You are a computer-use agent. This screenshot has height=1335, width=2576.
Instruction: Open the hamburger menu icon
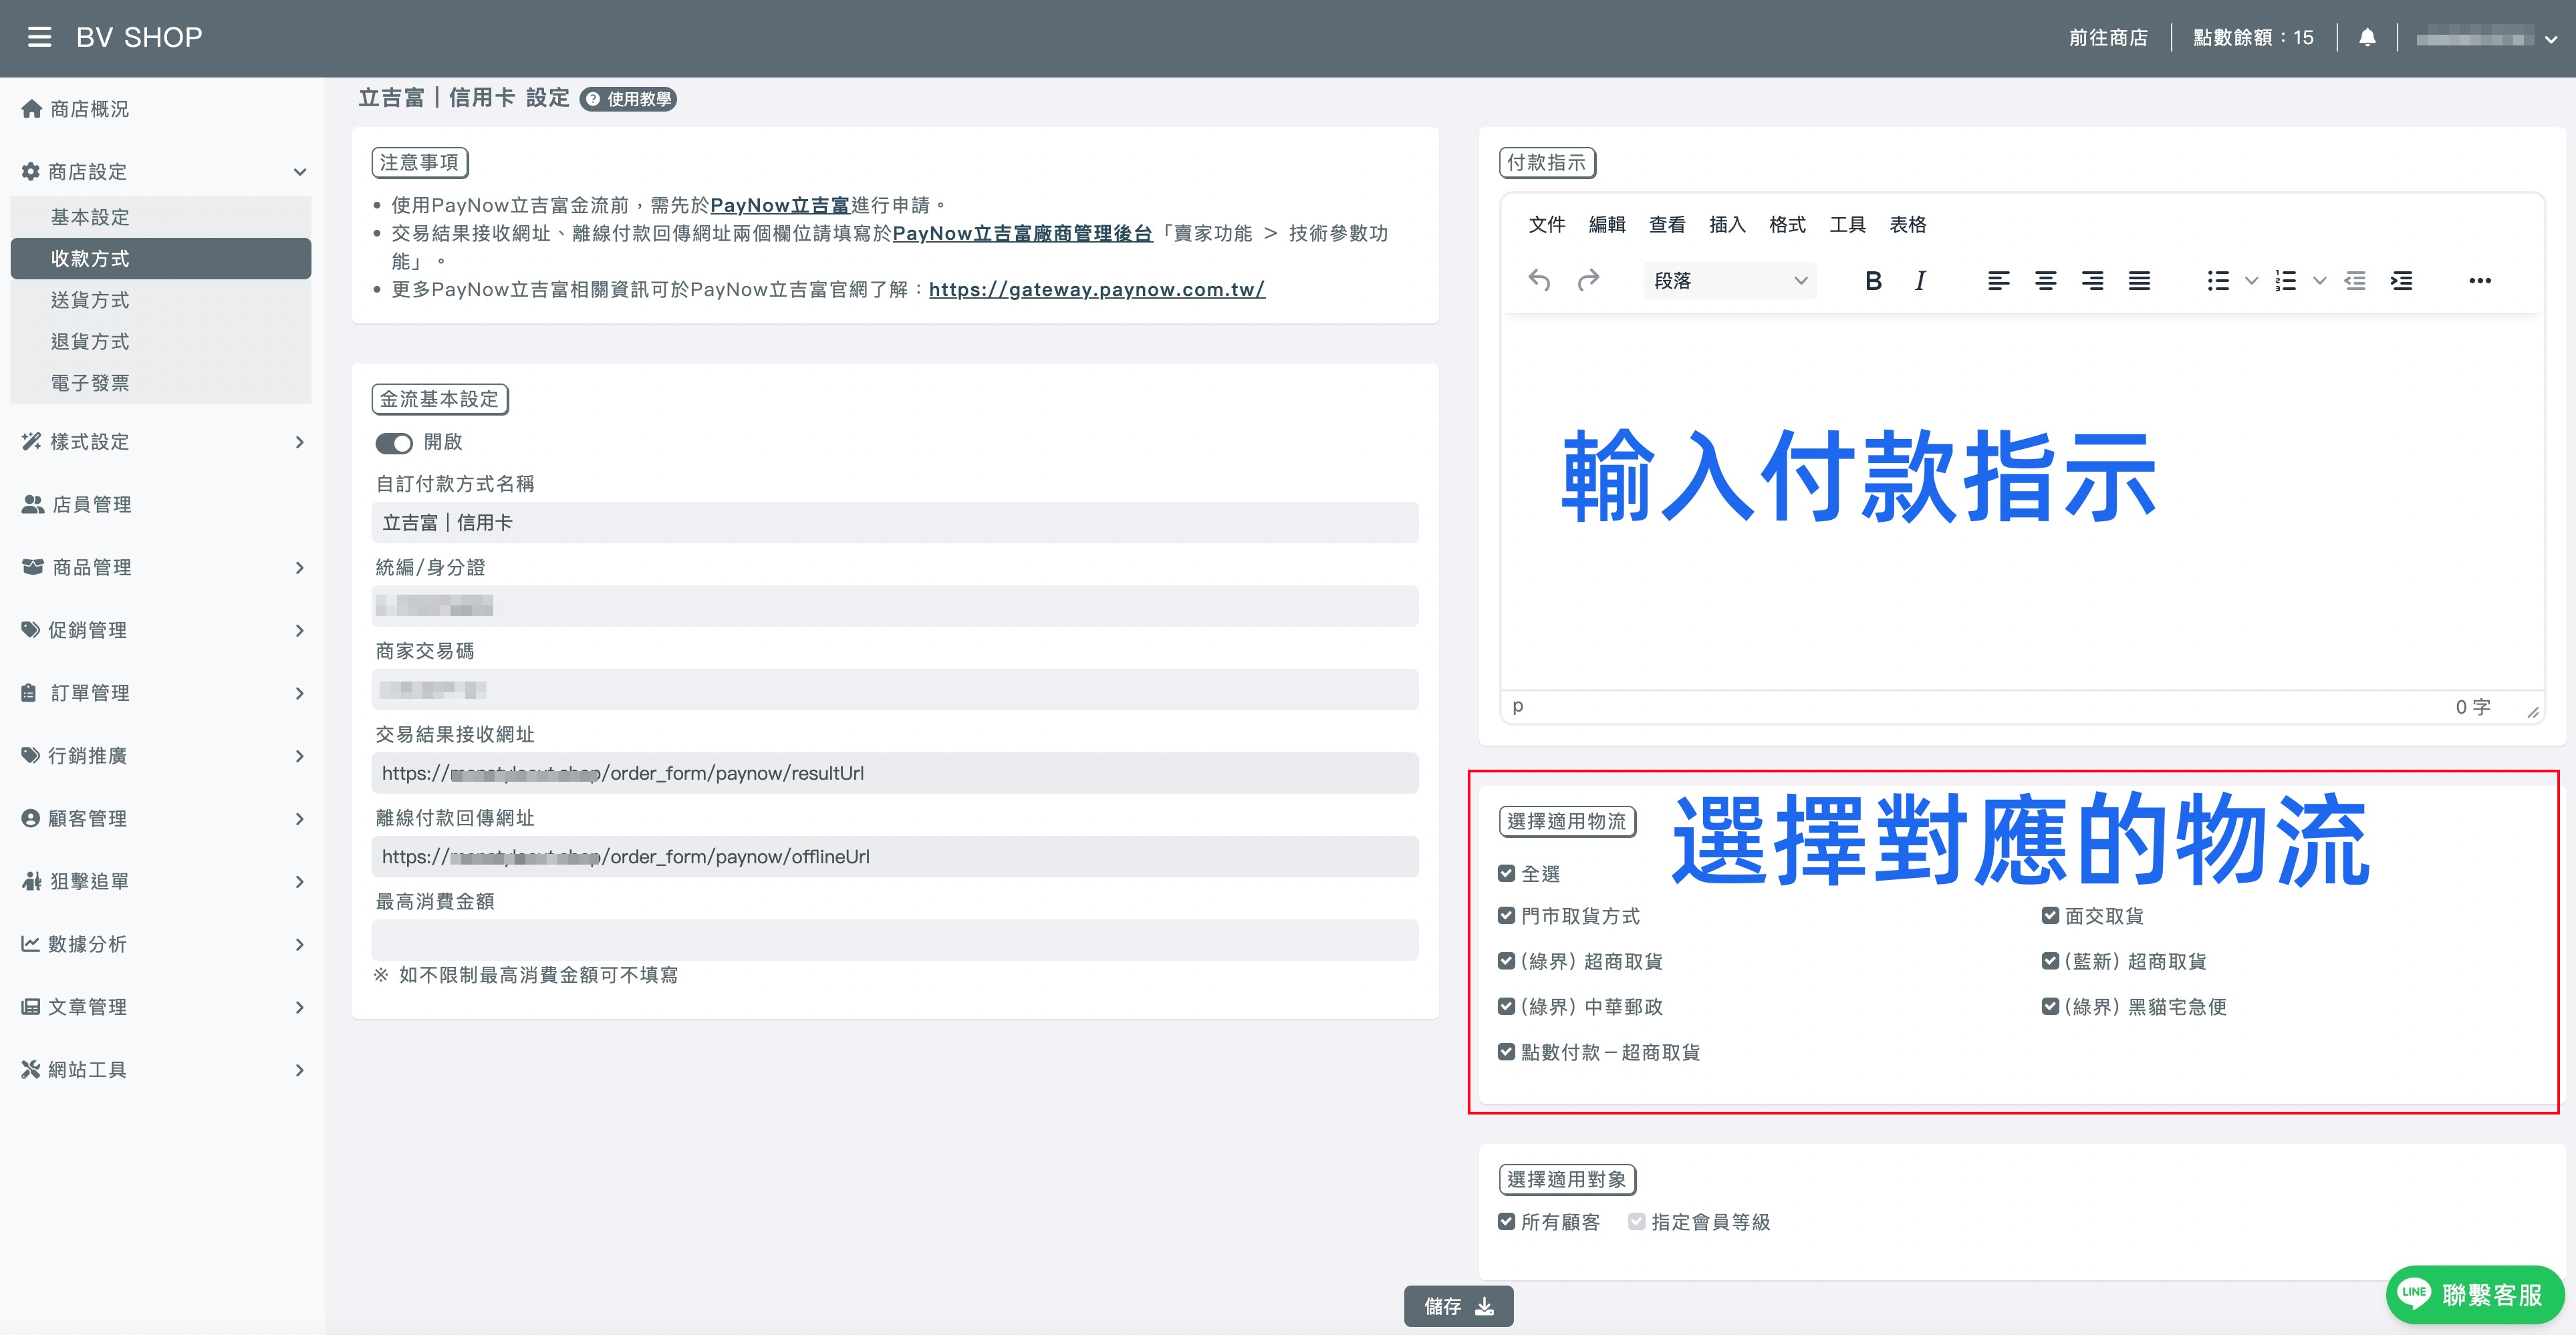39,37
